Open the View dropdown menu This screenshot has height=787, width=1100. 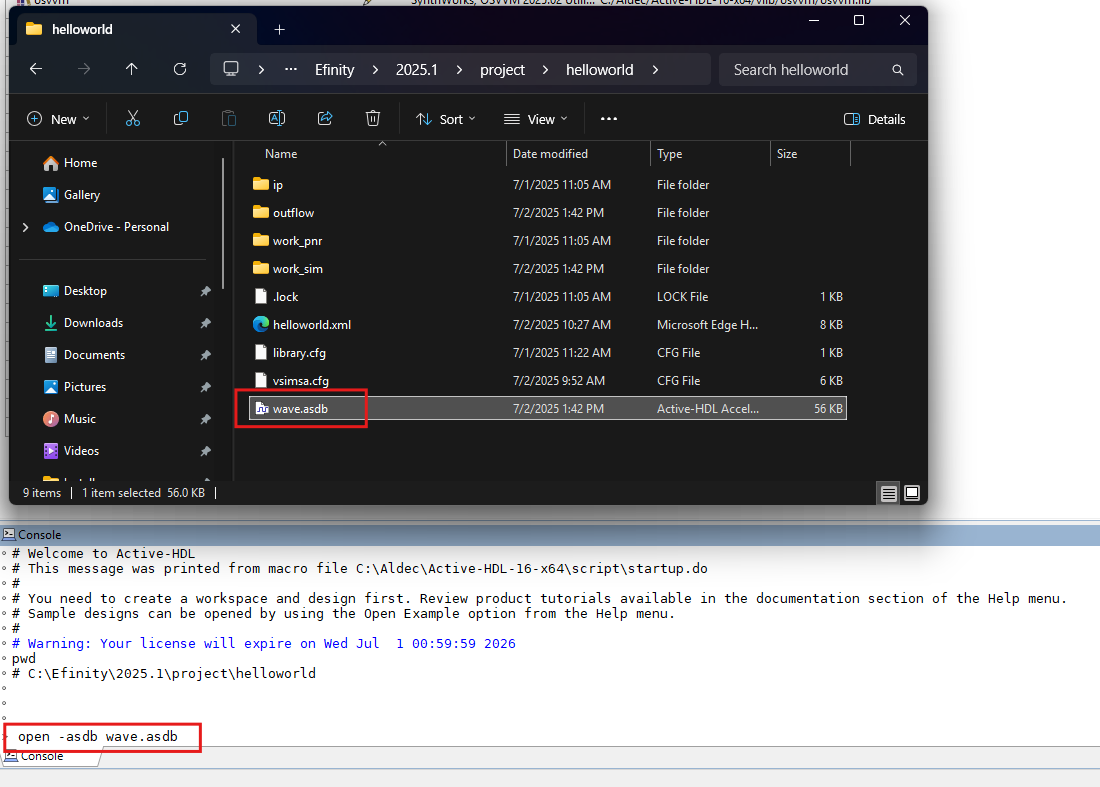535,119
